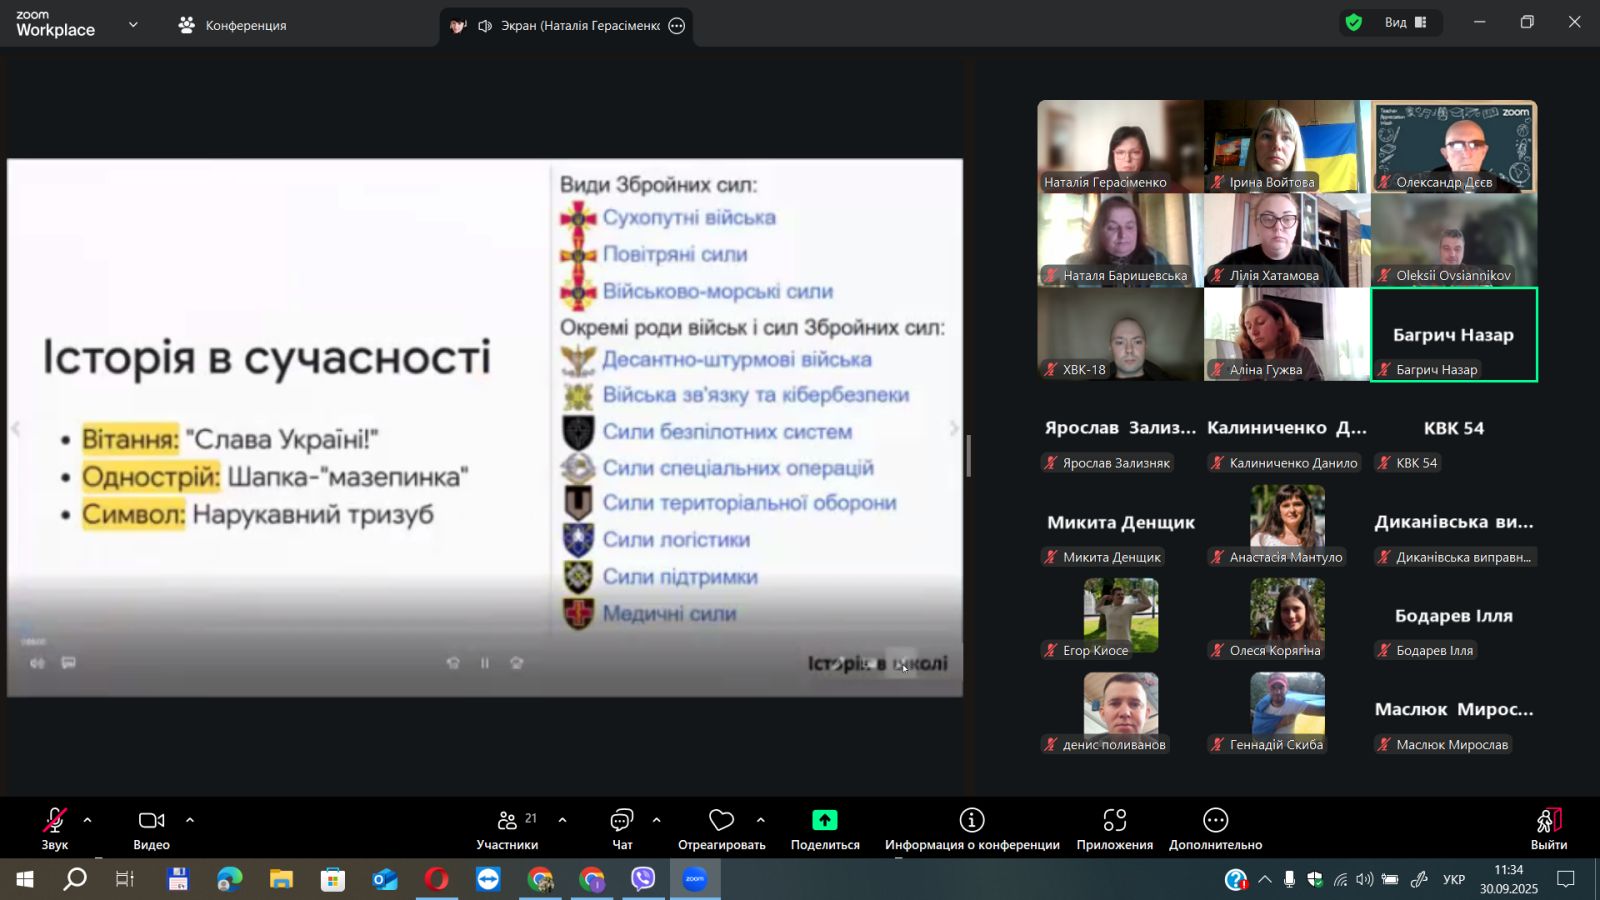Viewport: 1600px width, 900px height.
Task: Unmute the microphone via Sound button
Action: pyautogui.click(x=55, y=821)
